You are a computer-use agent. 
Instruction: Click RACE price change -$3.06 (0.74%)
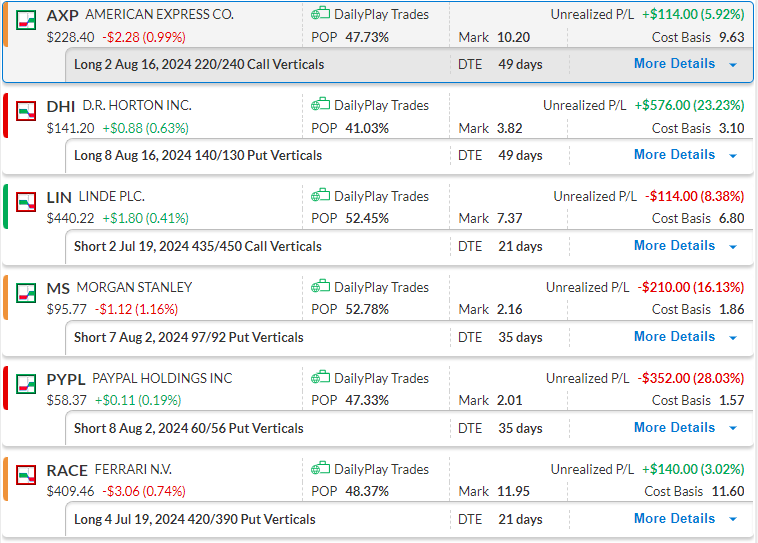click(144, 491)
